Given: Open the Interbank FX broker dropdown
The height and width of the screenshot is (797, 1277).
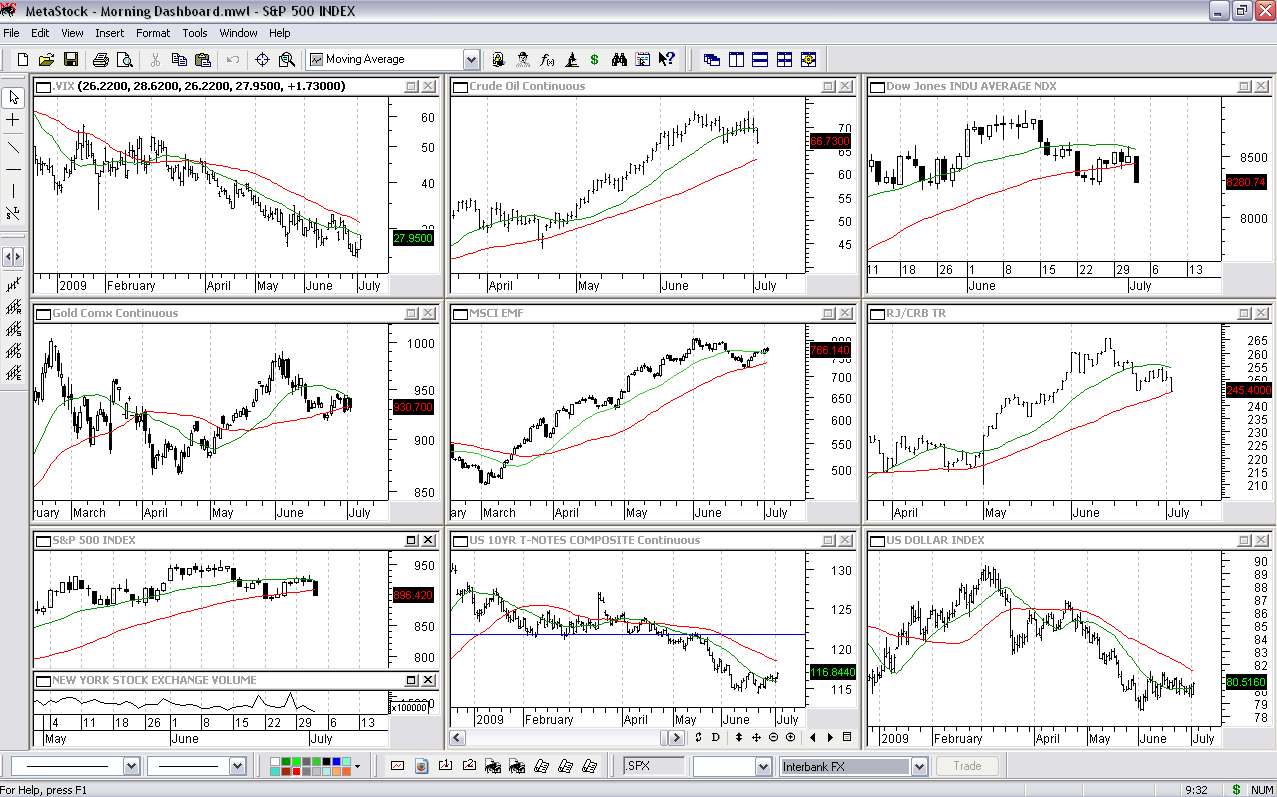Looking at the screenshot, I should 919,766.
